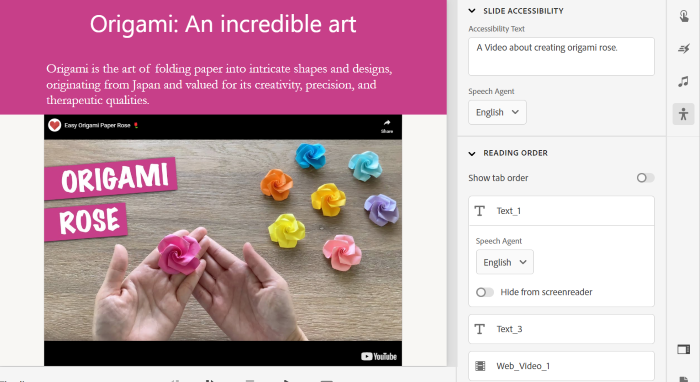Click the 'Accessibility Text' label
This screenshot has width=700, height=382.
(x=496, y=29)
